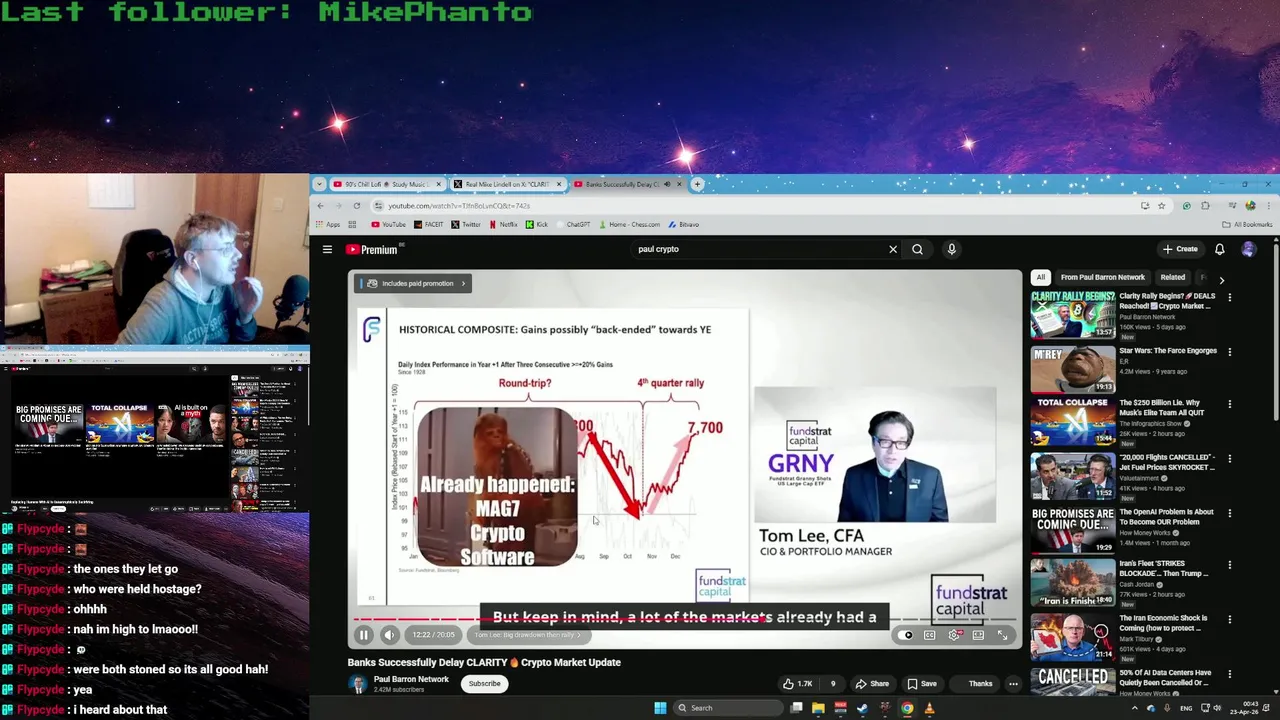Pause the YouTube video
The width and height of the screenshot is (1280, 720).
click(364, 635)
